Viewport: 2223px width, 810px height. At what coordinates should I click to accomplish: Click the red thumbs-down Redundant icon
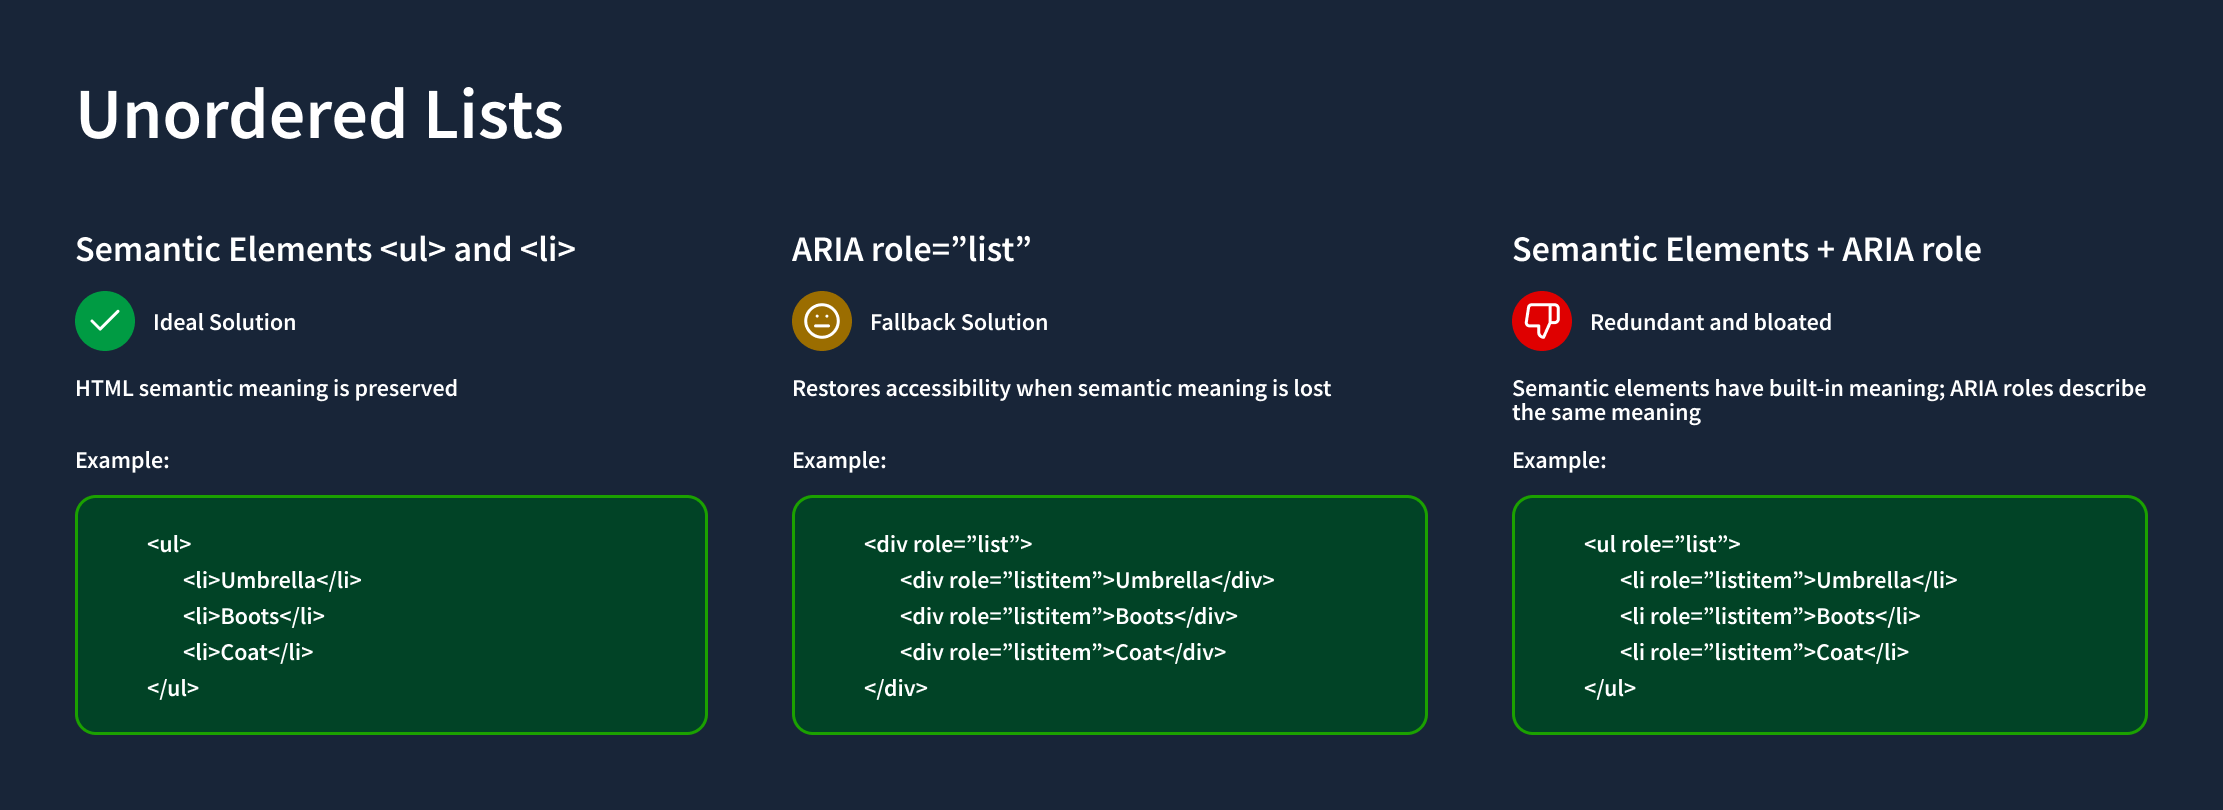pos(1542,321)
